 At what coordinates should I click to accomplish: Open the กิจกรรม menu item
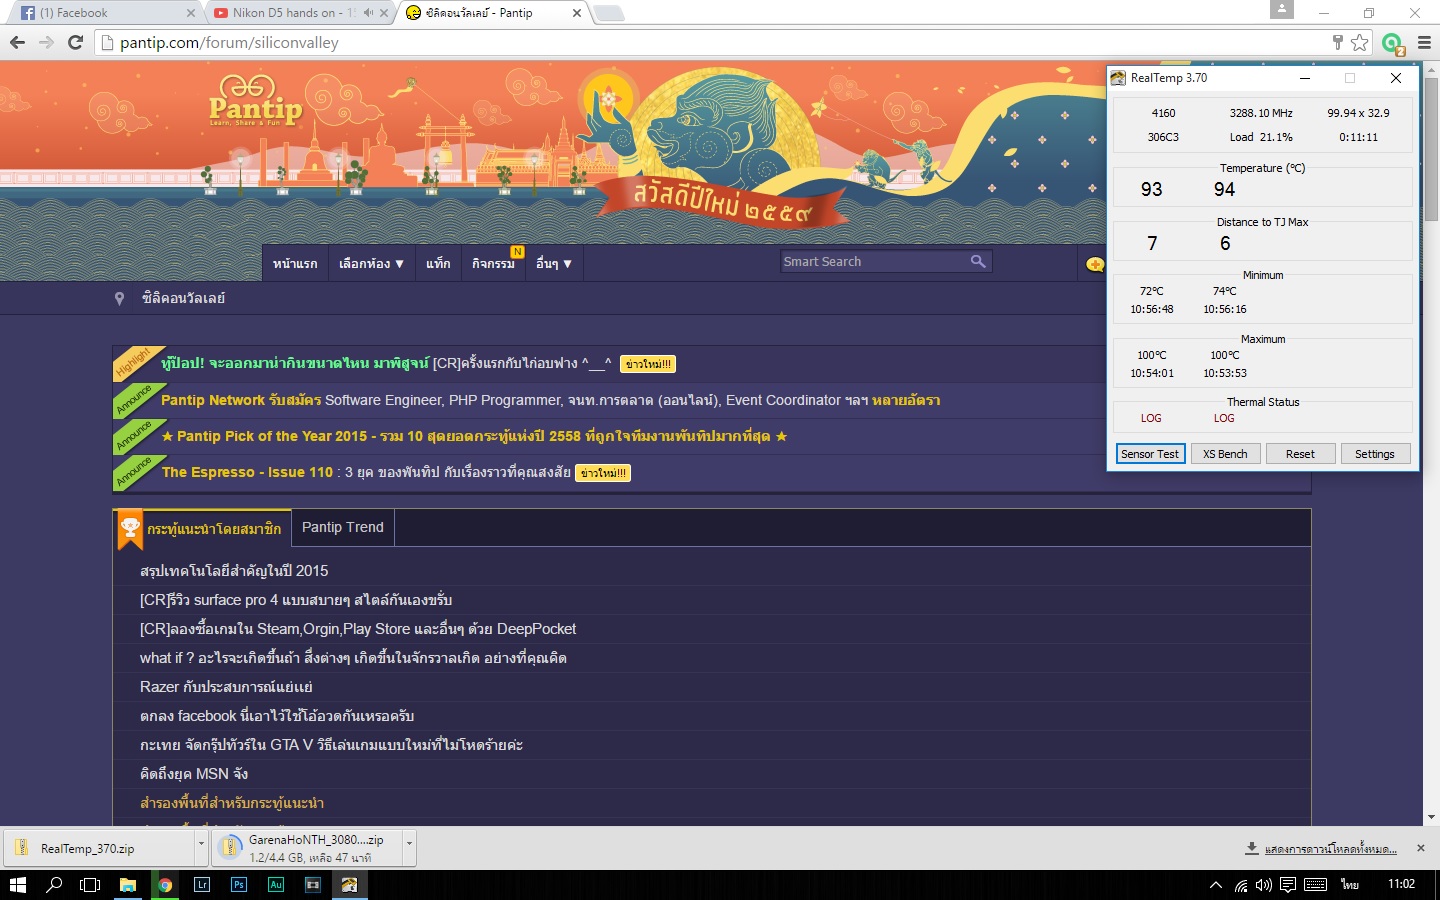click(493, 264)
